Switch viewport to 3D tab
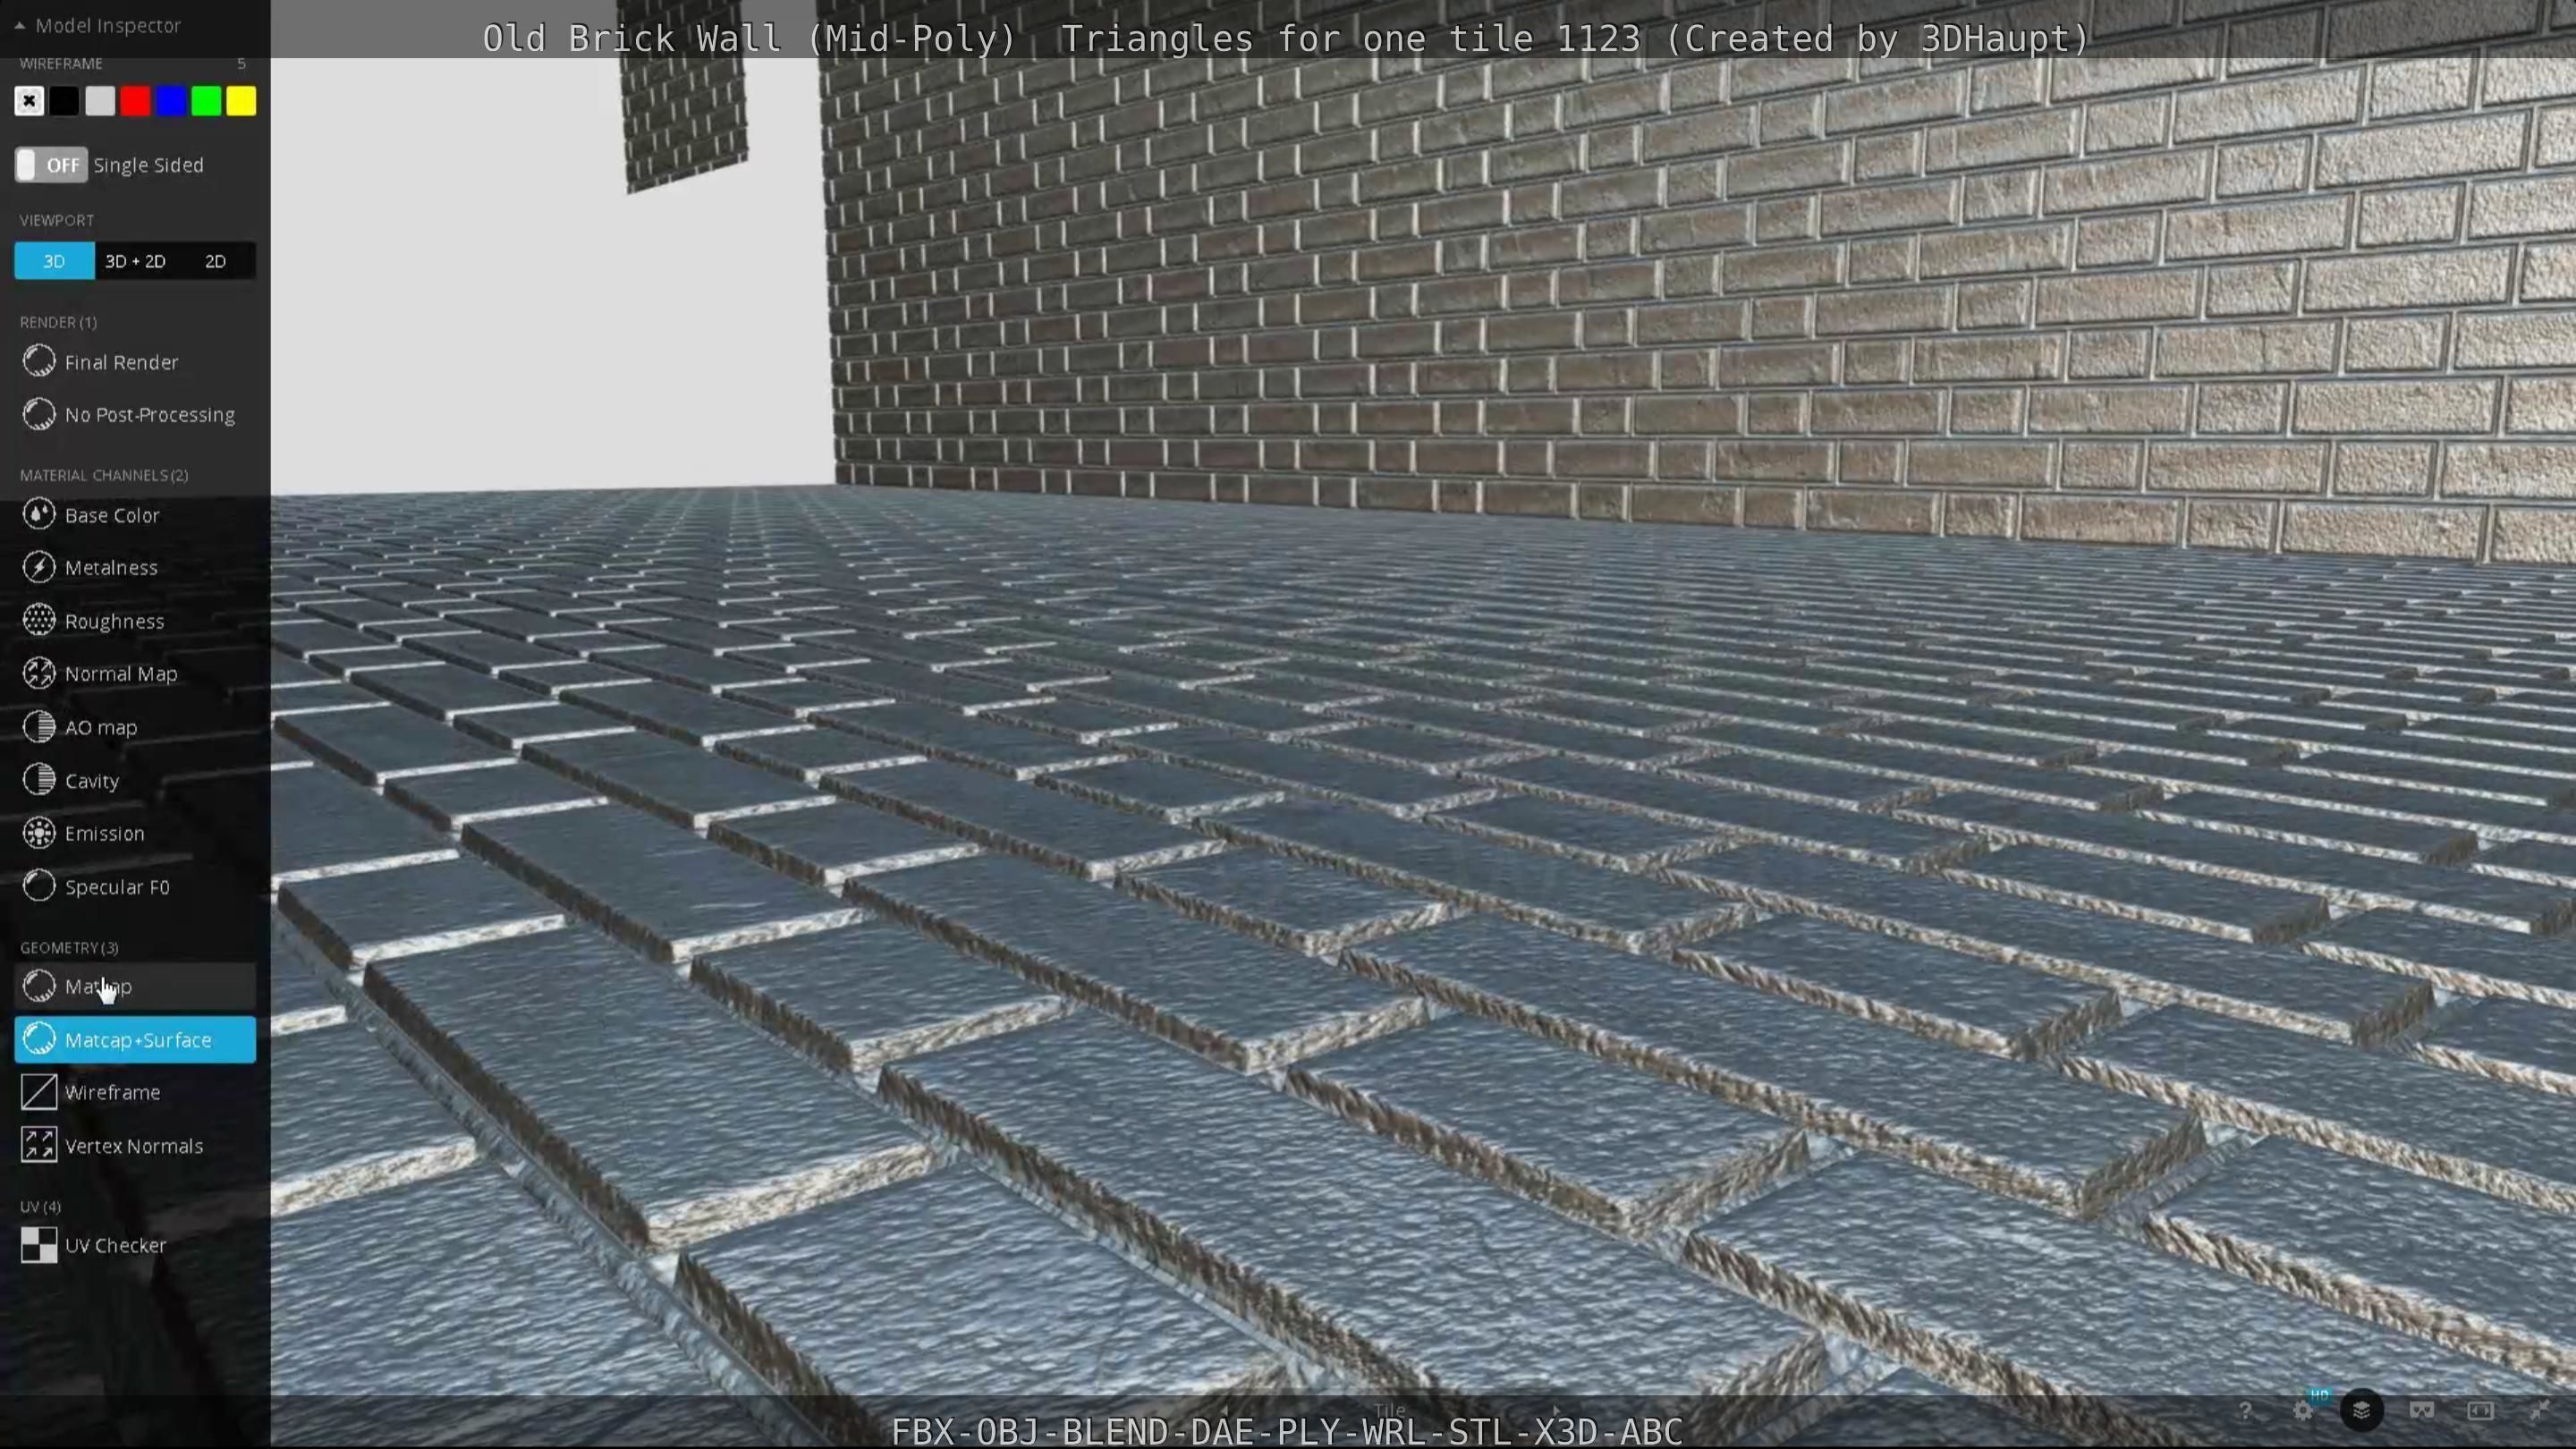The height and width of the screenshot is (1449, 2576). point(54,261)
